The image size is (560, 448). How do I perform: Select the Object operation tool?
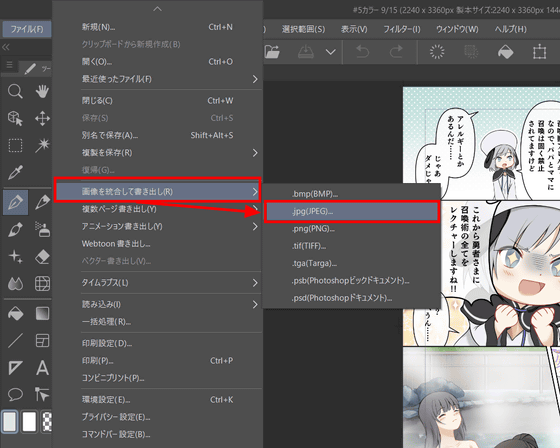point(15,118)
